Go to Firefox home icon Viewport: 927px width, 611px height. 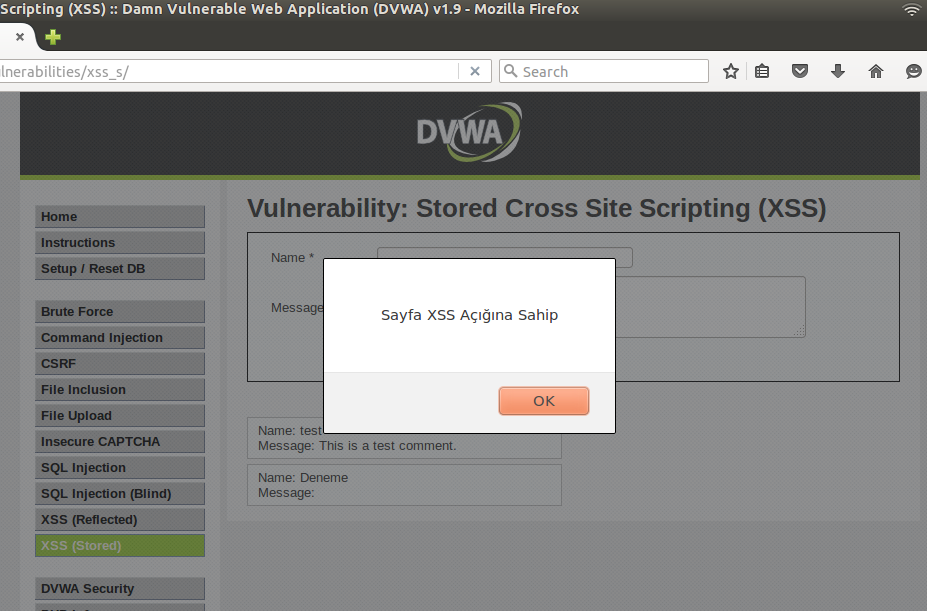point(876,72)
